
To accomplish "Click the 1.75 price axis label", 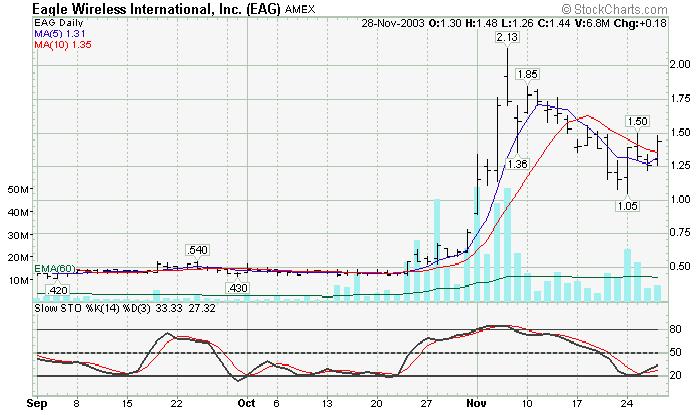I will point(681,99).
